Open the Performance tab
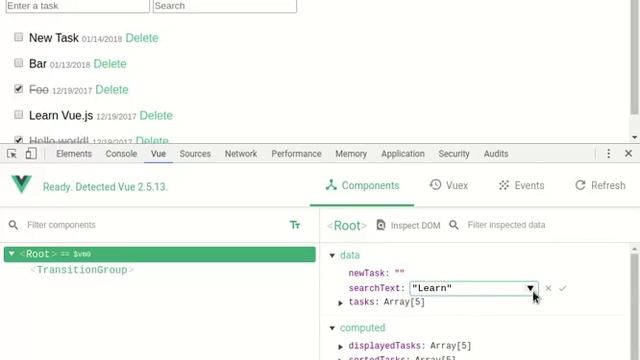 pyautogui.click(x=296, y=154)
